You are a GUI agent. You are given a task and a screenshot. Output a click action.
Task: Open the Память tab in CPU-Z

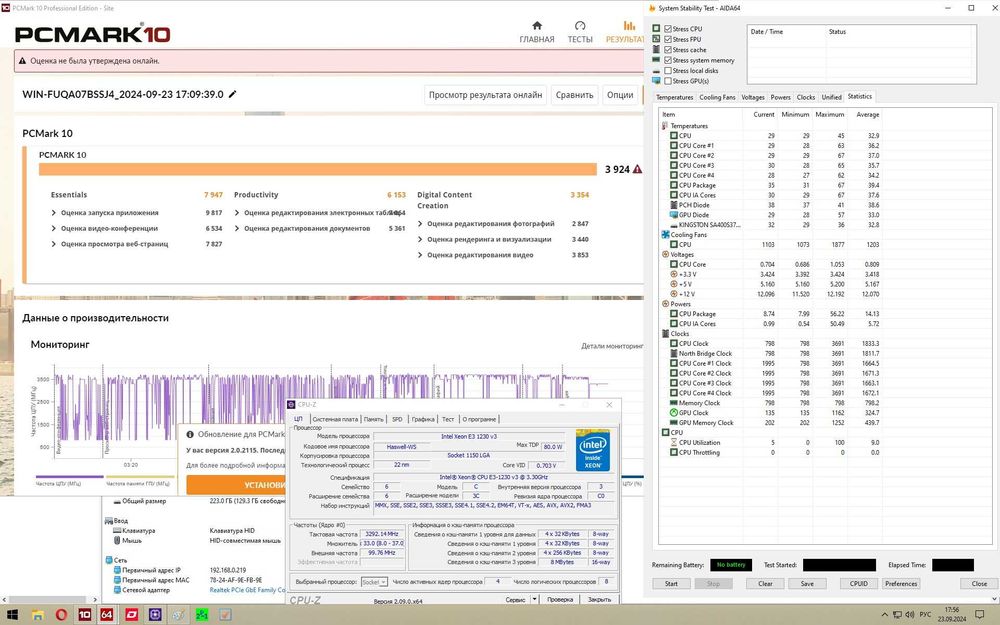[x=373, y=419]
